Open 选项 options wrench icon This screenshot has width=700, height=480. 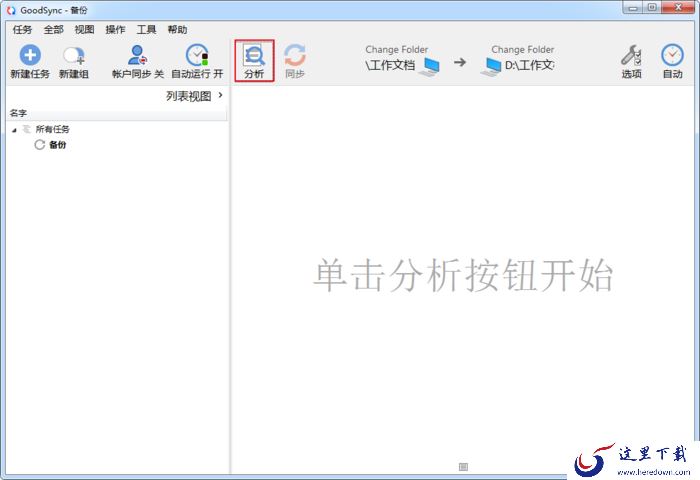coord(631,55)
